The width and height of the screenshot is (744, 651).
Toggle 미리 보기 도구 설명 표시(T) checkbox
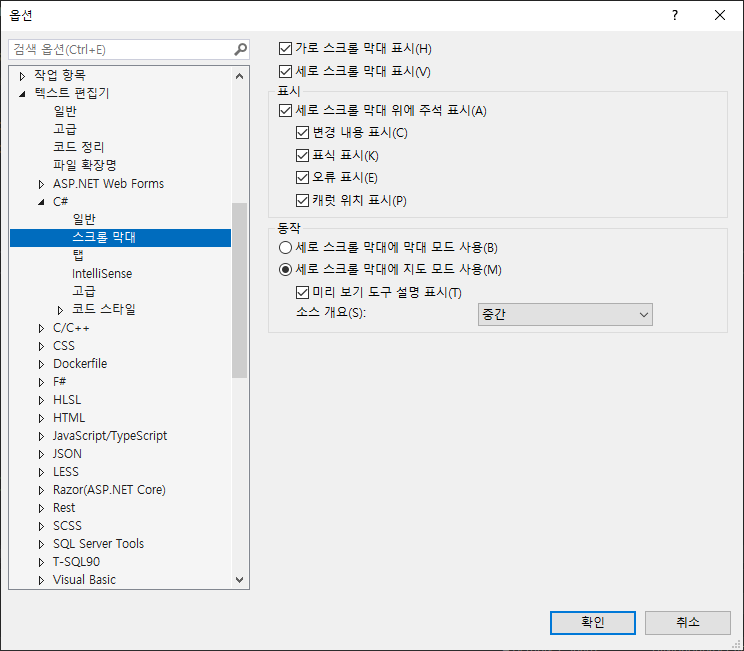302,292
